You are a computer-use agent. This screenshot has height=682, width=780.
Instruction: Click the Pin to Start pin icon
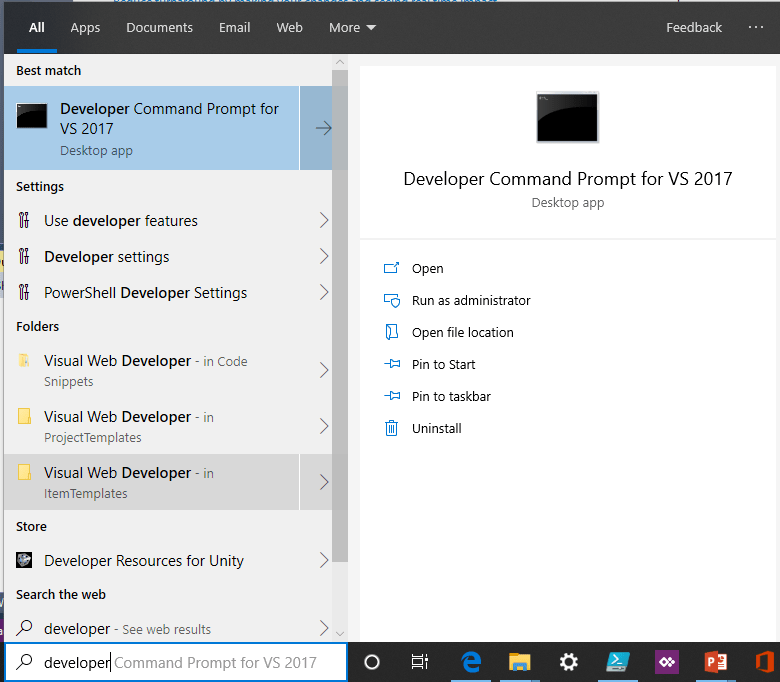pyautogui.click(x=392, y=364)
